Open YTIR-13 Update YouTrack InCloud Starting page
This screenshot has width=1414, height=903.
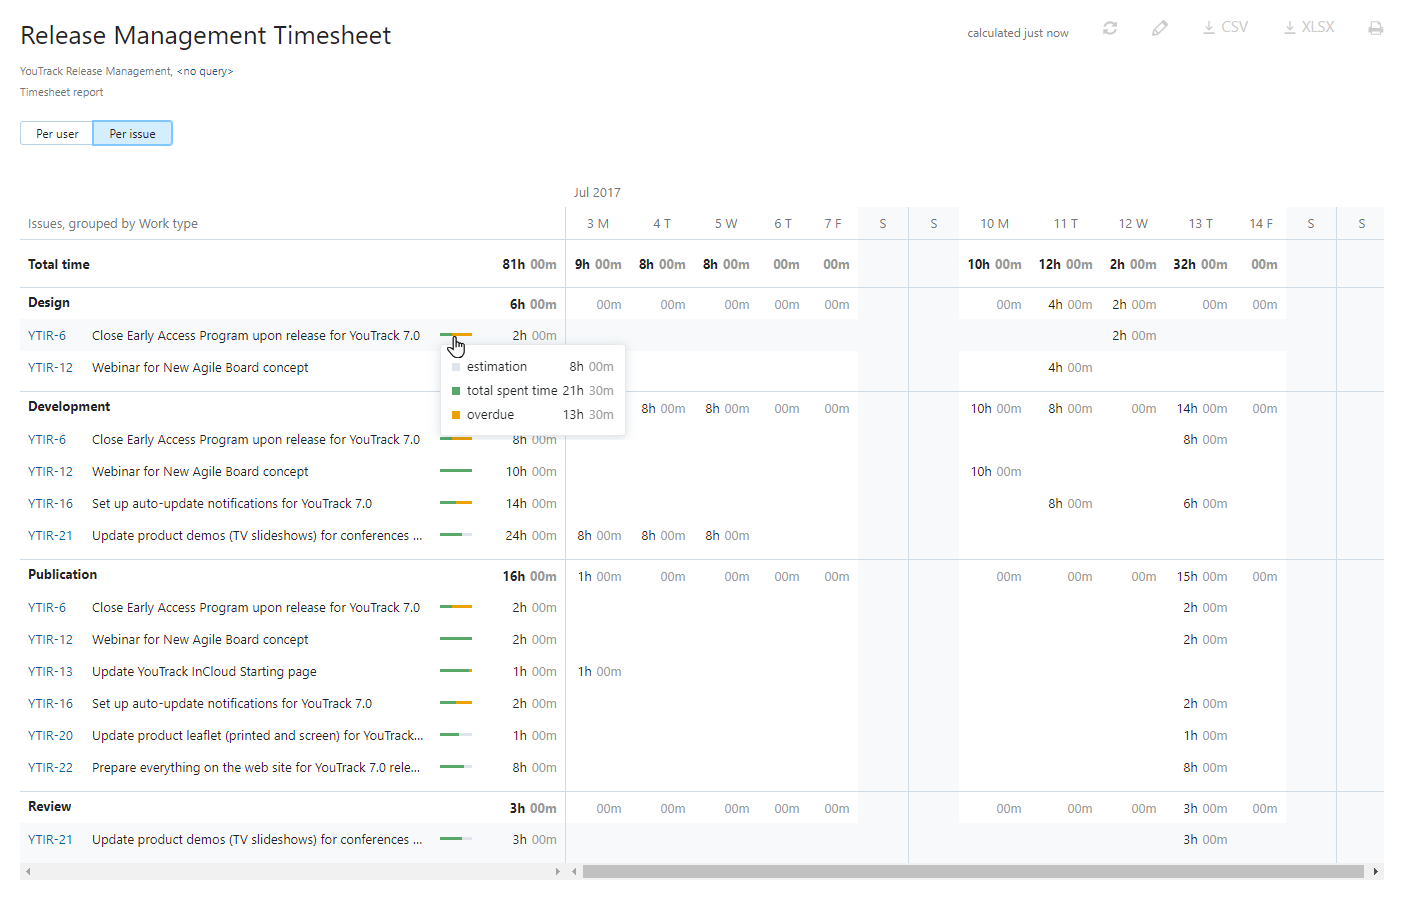point(50,671)
